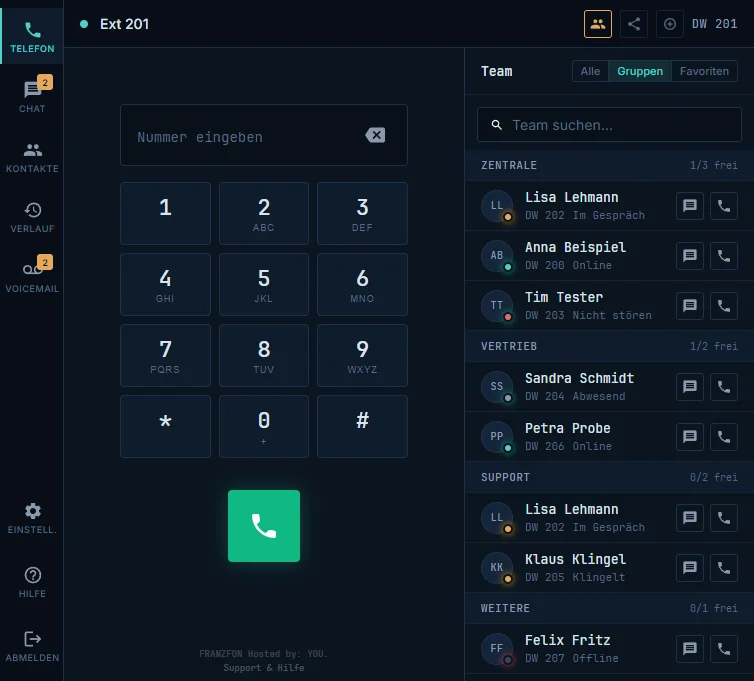Image resolution: width=754 pixels, height=681 pixels.
Task: Call Felix Fritz DW 207
Action: coord(724,649)
